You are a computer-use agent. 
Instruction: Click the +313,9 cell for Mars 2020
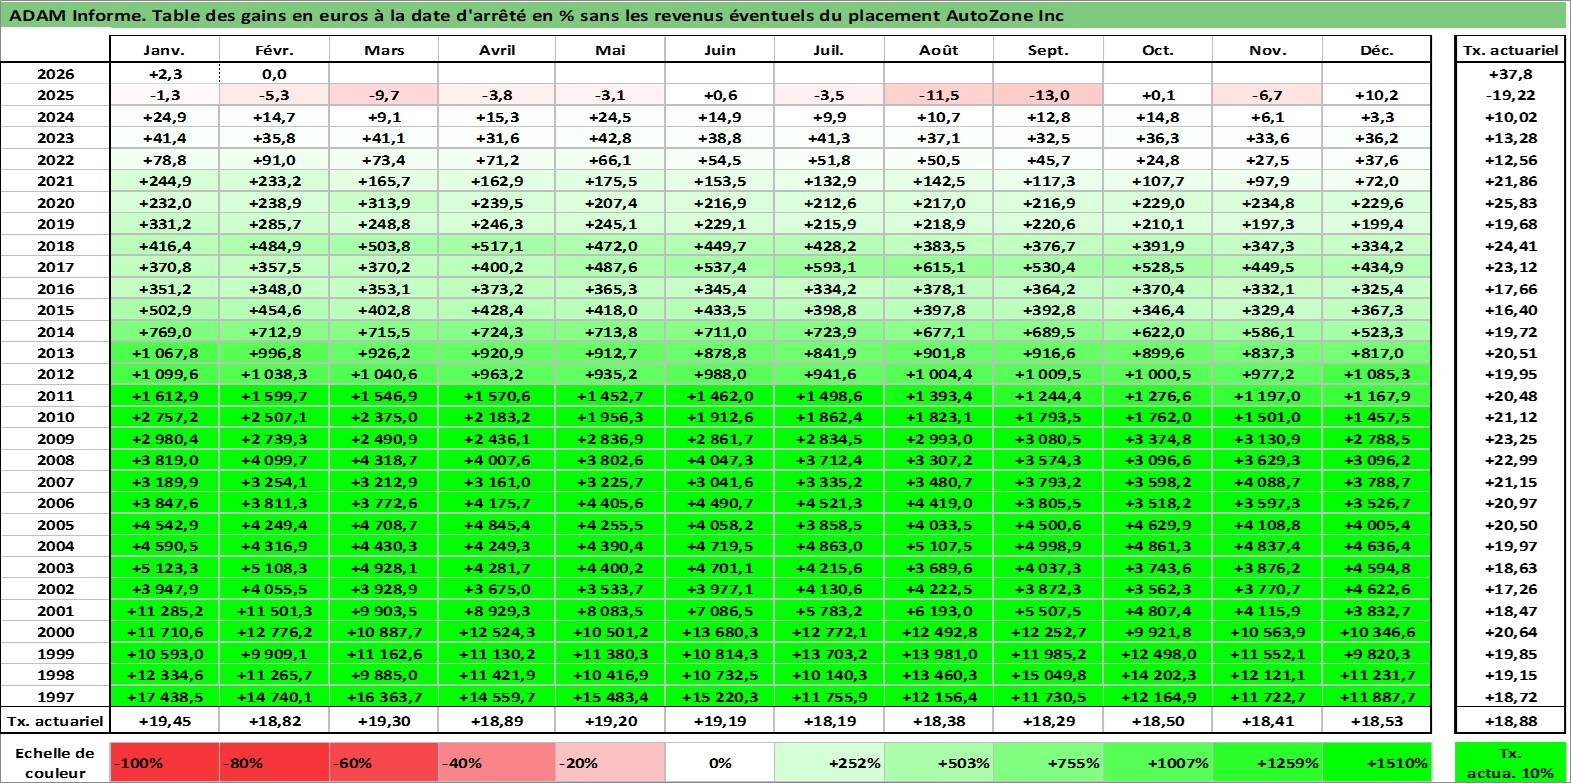click(x=384, y=203)
